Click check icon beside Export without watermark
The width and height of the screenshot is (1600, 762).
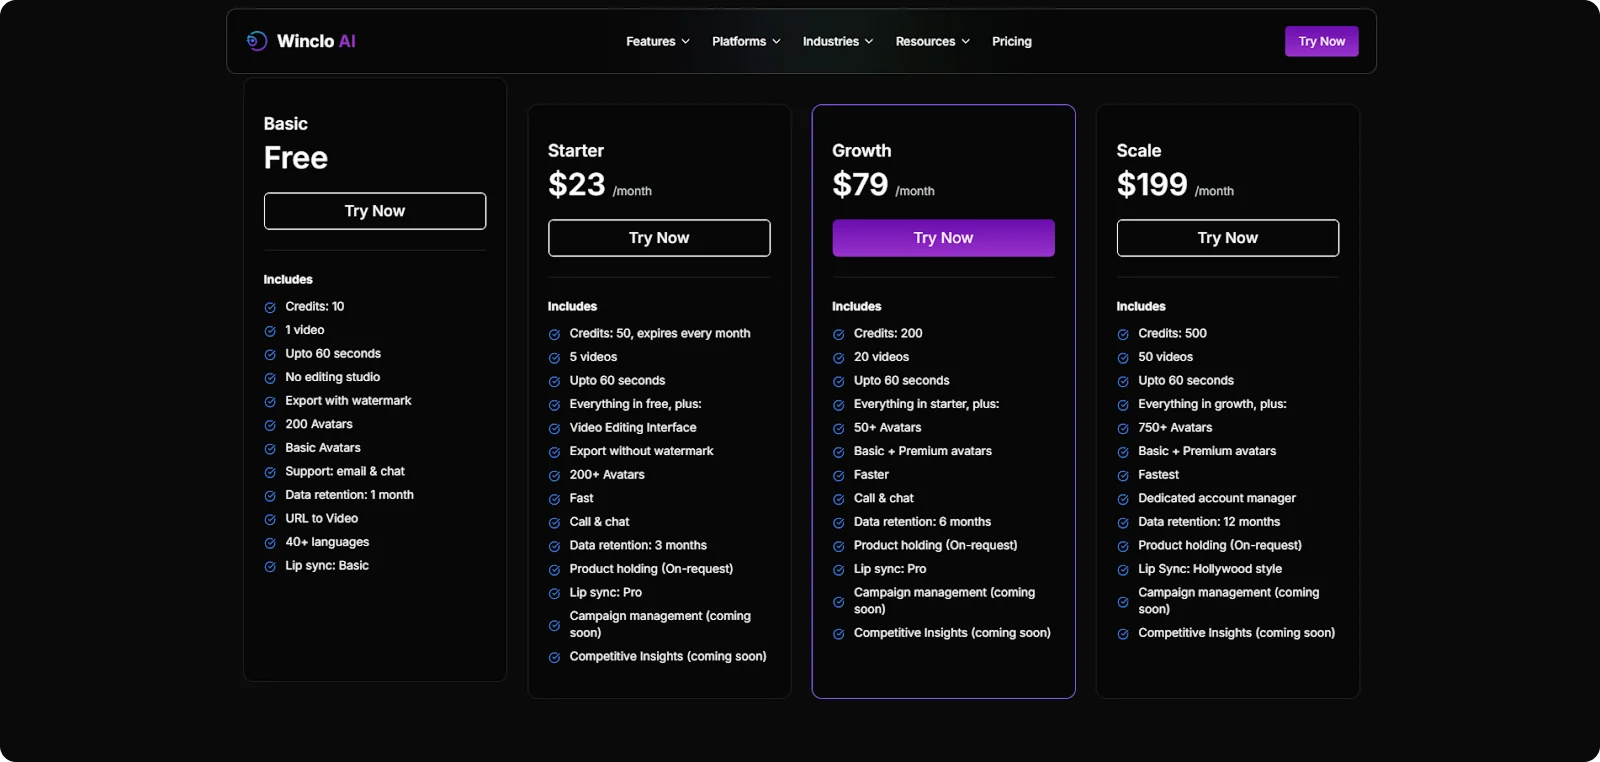click(554, 452)
